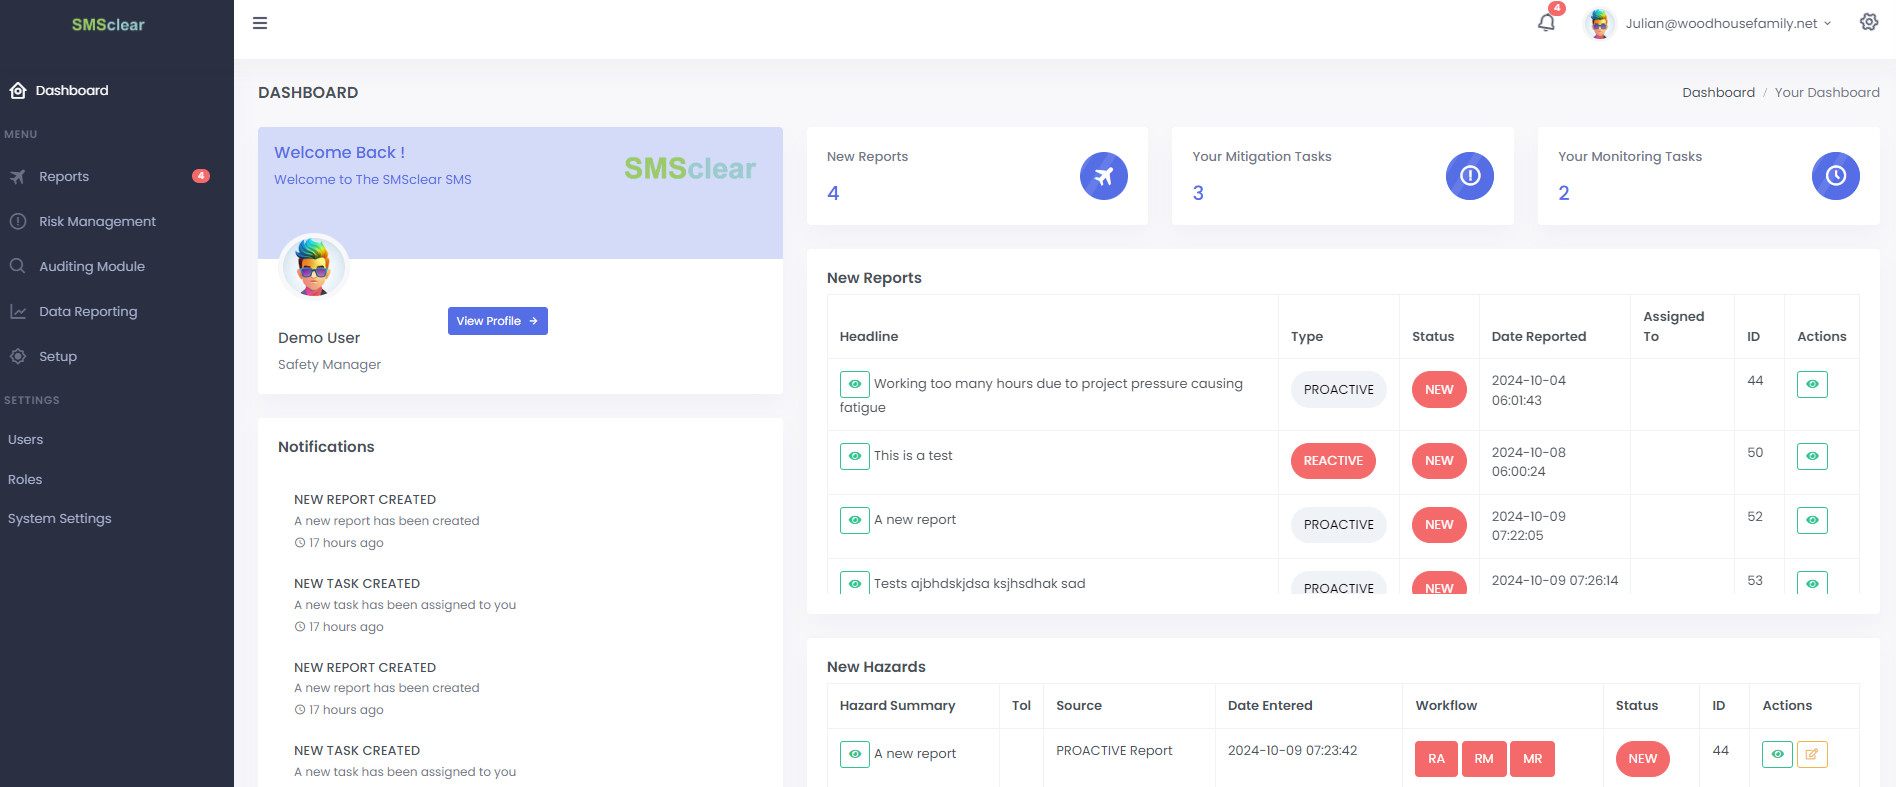The width and height of the screenshot is (1896, 787).
Task: Click the red RA workflow badge
Action: [1435, 759]
